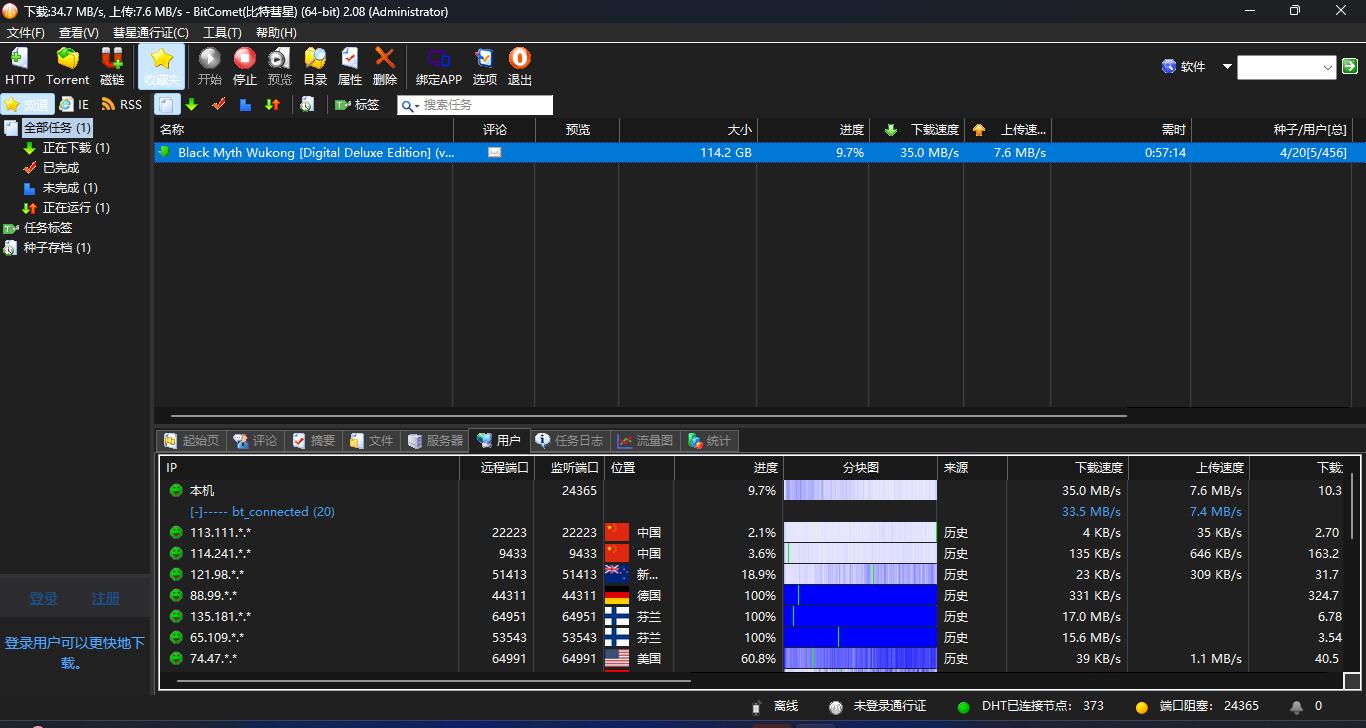Sort tasks by 大小 column header
This screenshot has height=728, width=1366.
pyautogui.click(x=688, y=130)
